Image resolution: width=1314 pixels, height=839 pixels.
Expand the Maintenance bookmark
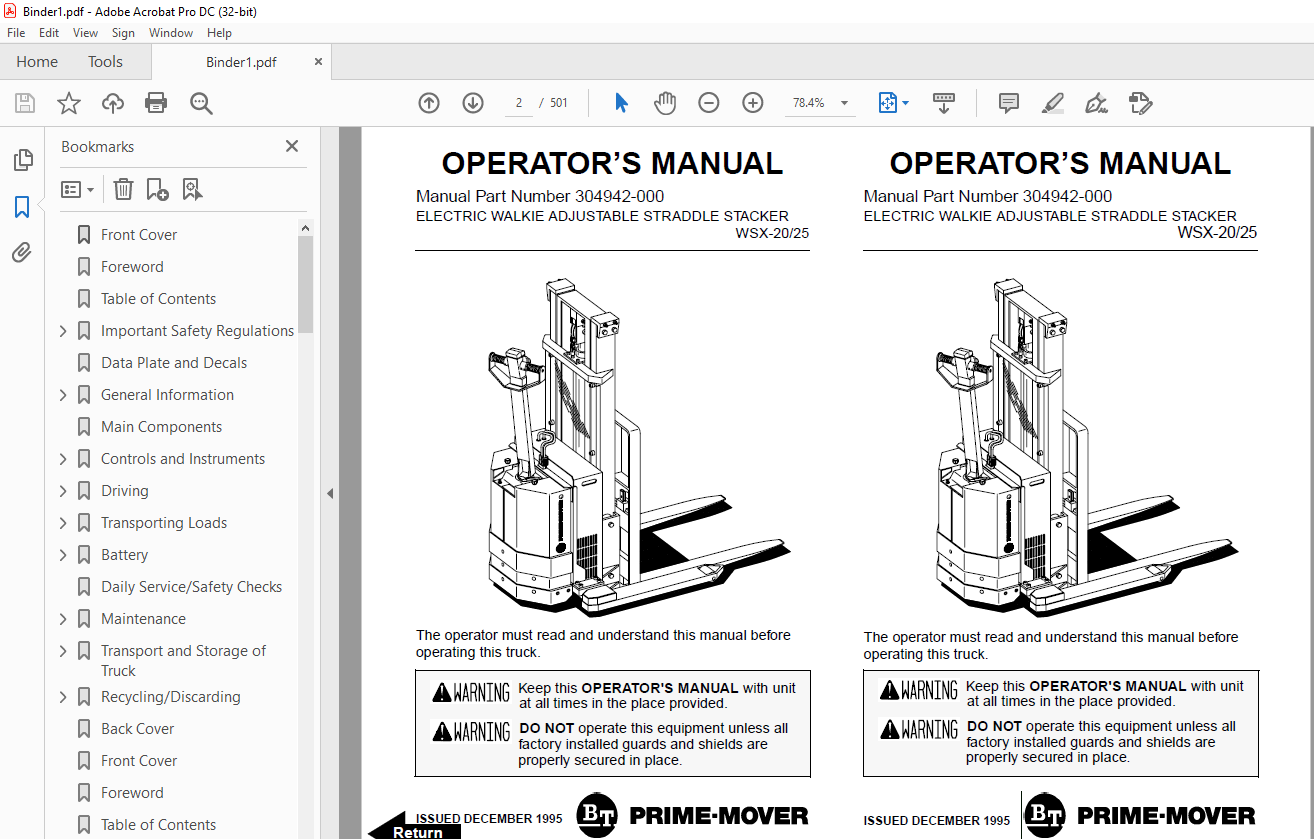[63, 619]
